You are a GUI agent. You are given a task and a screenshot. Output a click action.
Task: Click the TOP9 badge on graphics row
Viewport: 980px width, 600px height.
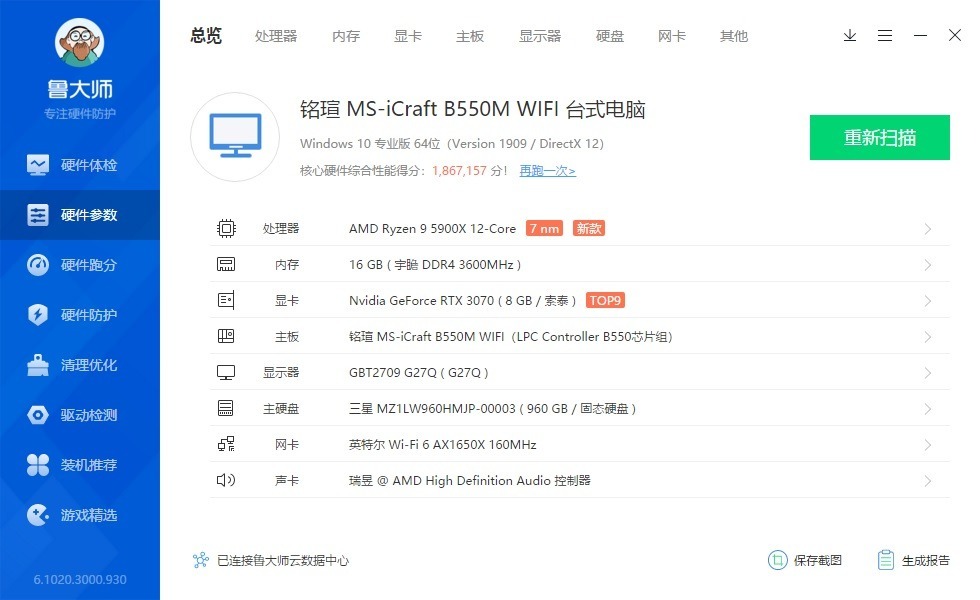tap(605, 301)
